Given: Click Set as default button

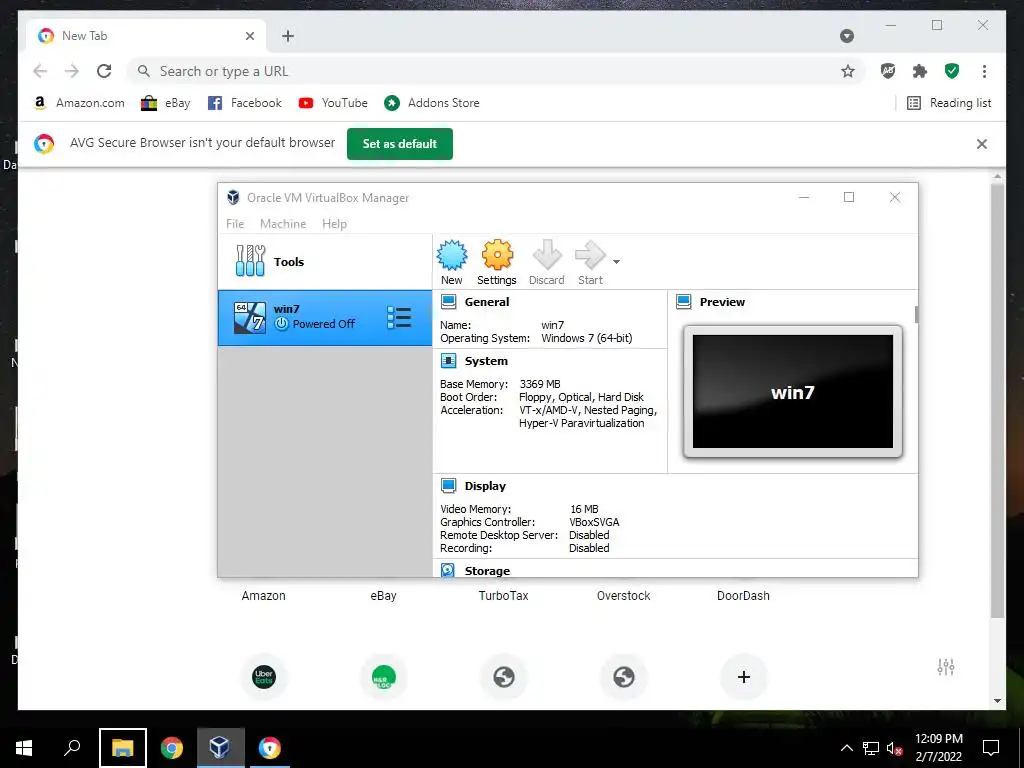Looking at the screenshot, I should click(400, 144).
